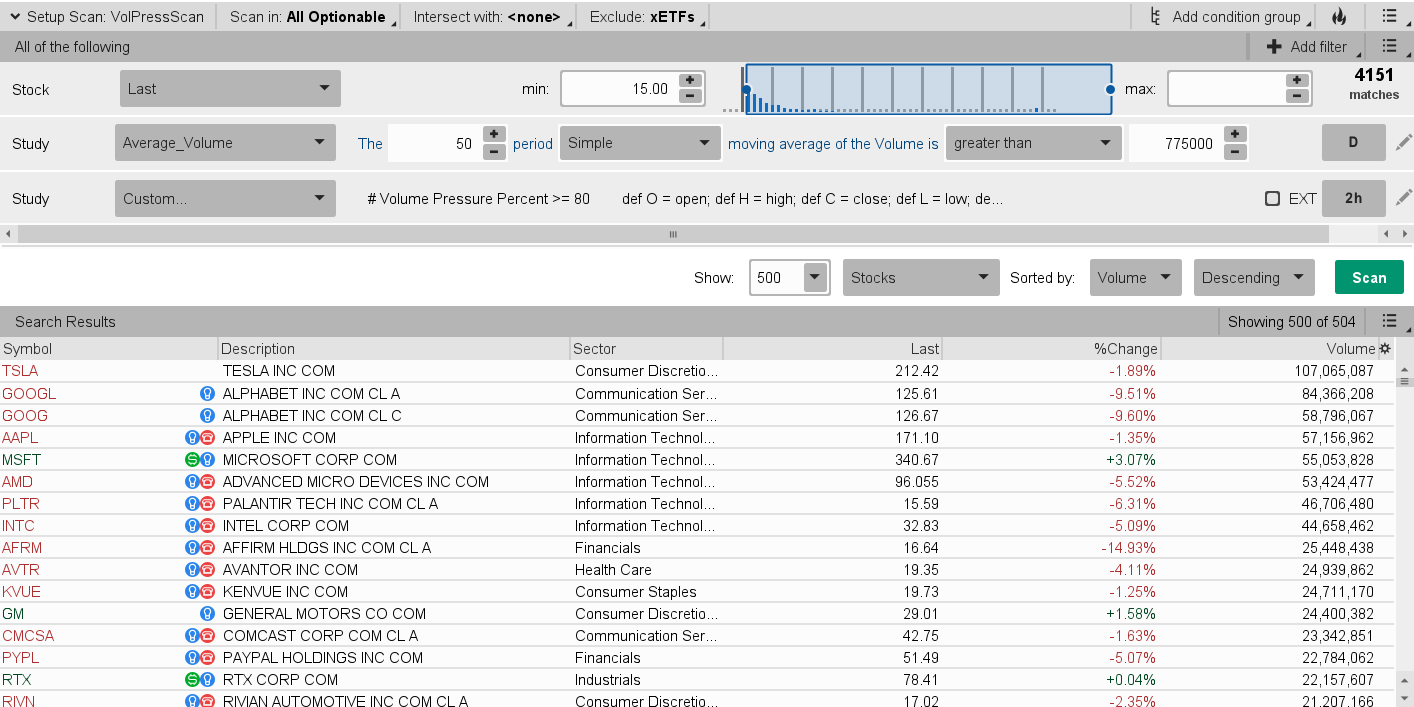Open the Exclude: xETFs dropdown
This screenshot has height=707, width=1414.
point(645,17)
